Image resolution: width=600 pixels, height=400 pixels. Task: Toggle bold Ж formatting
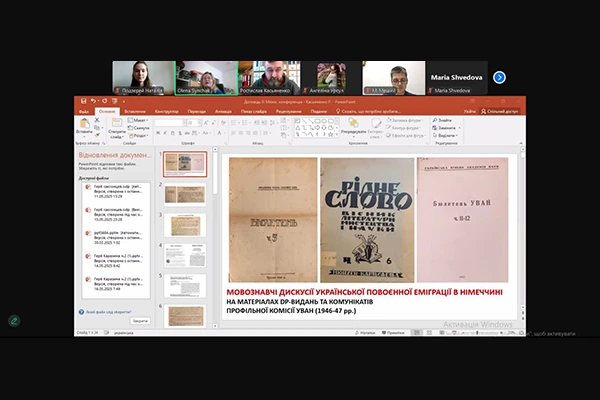[158, 133]
